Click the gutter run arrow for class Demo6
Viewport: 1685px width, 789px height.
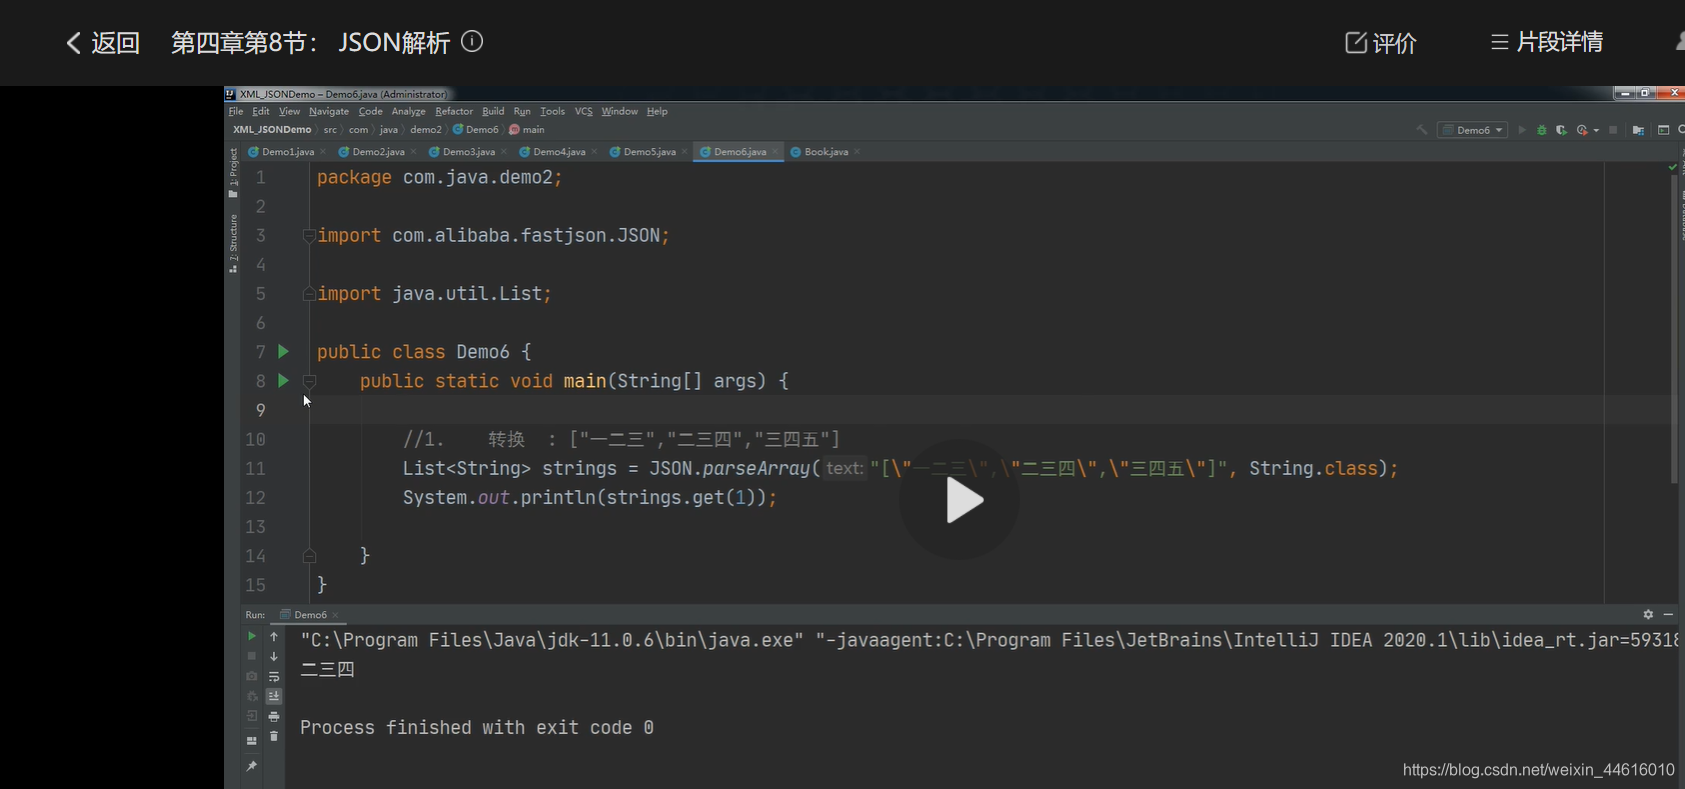[x=283, y=351]
